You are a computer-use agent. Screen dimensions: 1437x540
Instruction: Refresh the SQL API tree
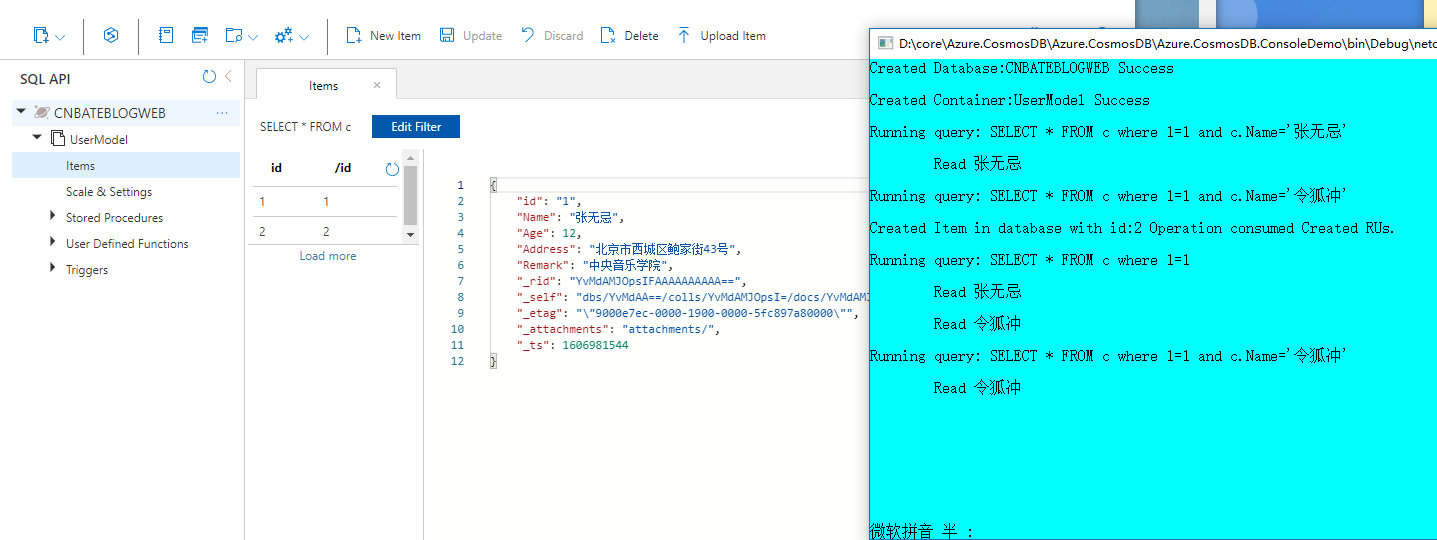pos(209,77)
